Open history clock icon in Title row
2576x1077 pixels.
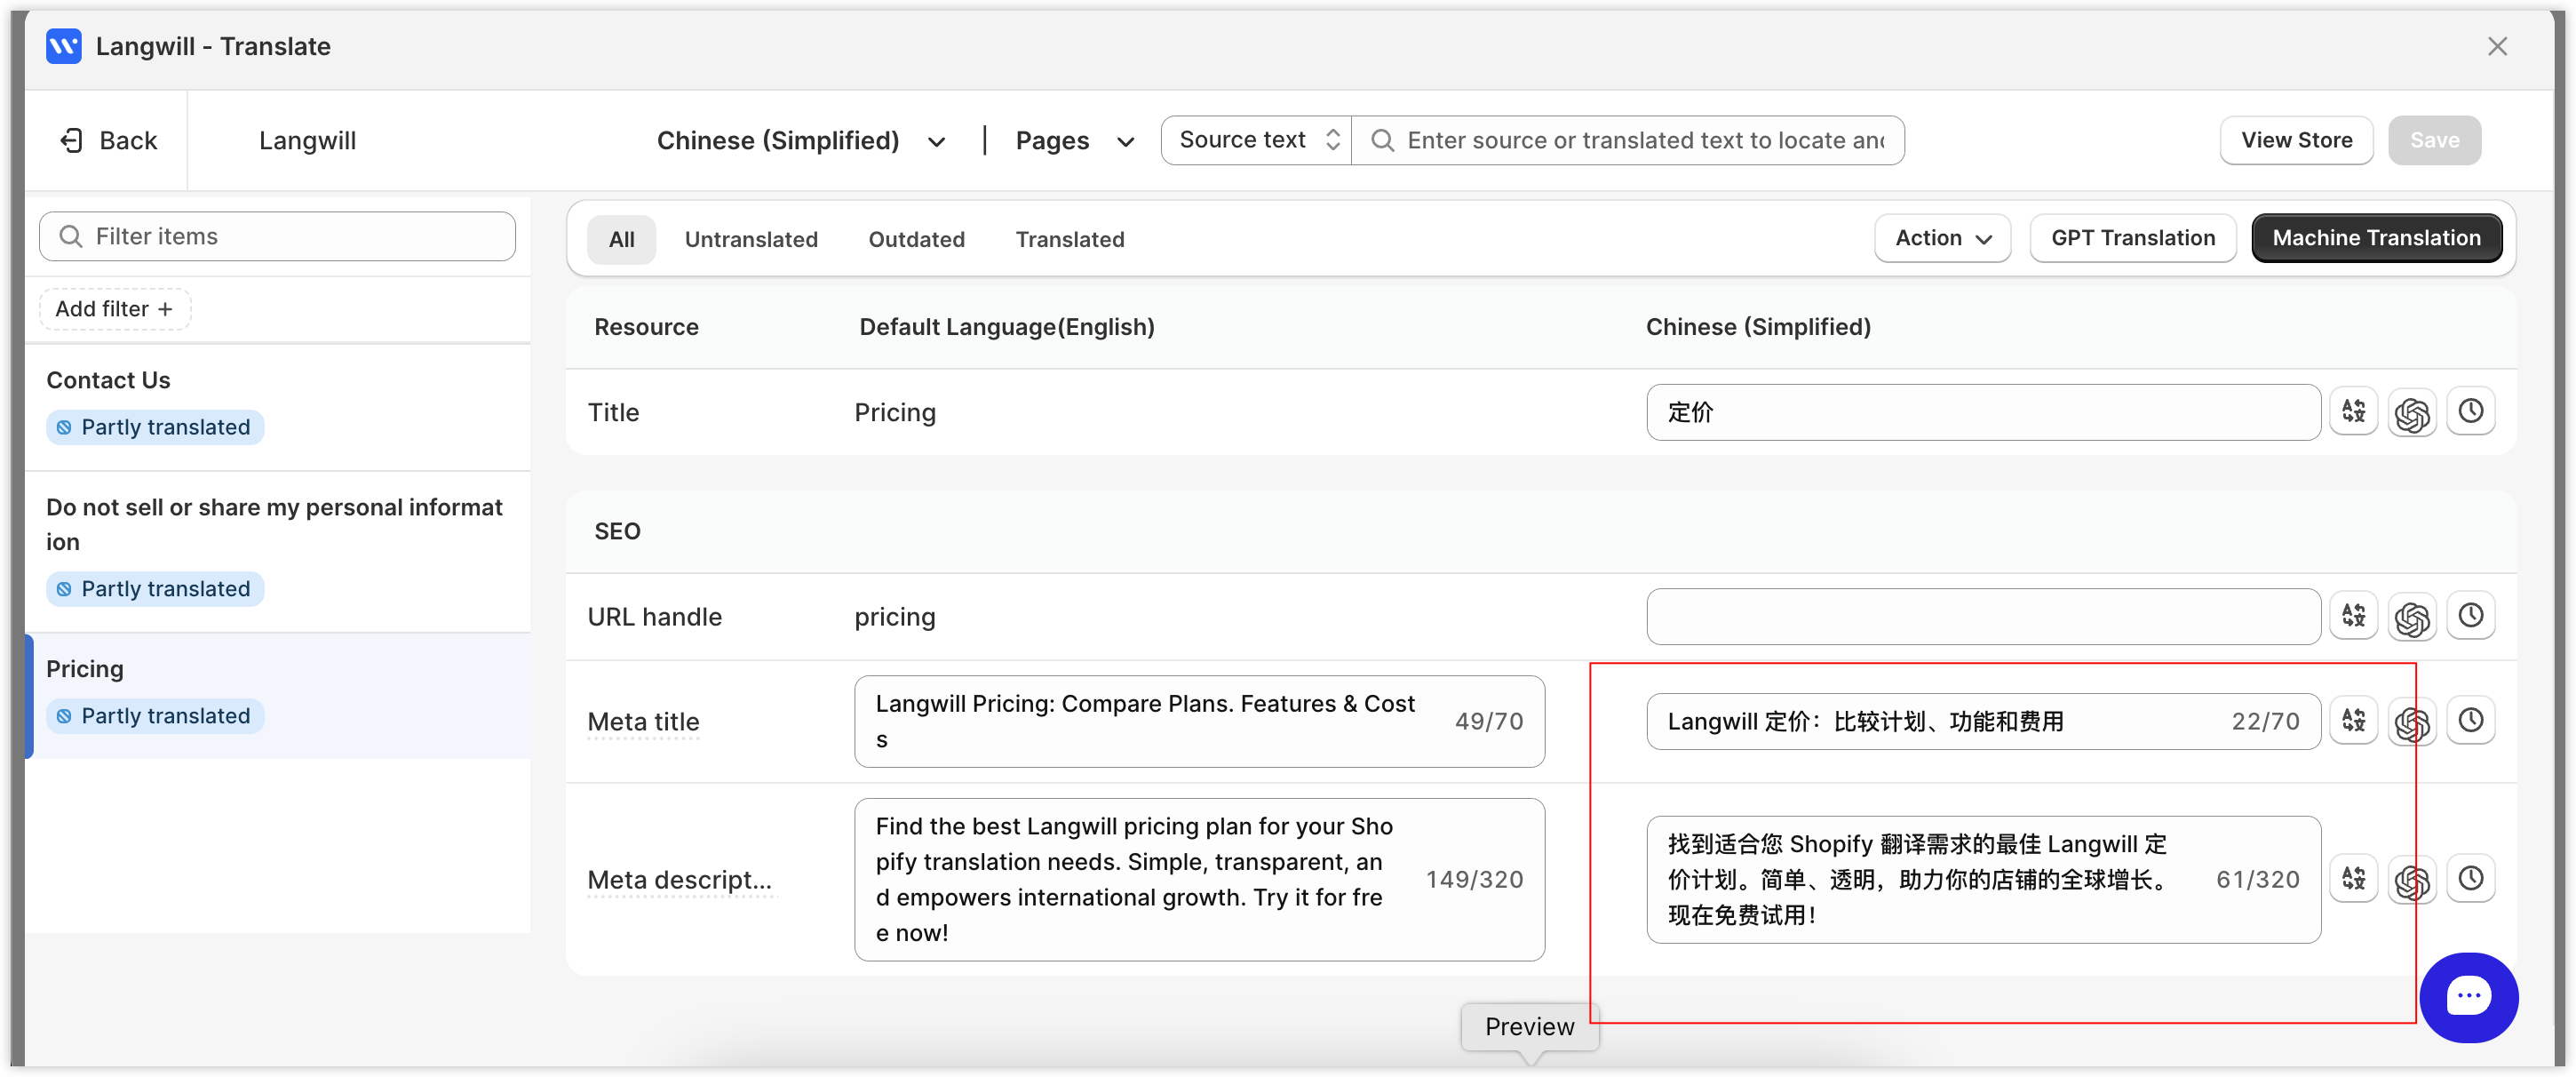(2470, 411)
